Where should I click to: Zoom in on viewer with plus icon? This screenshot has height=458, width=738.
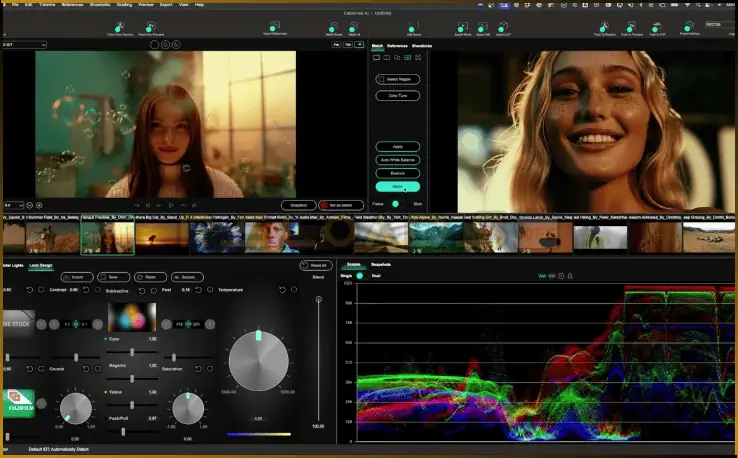[x=39, y=205]
